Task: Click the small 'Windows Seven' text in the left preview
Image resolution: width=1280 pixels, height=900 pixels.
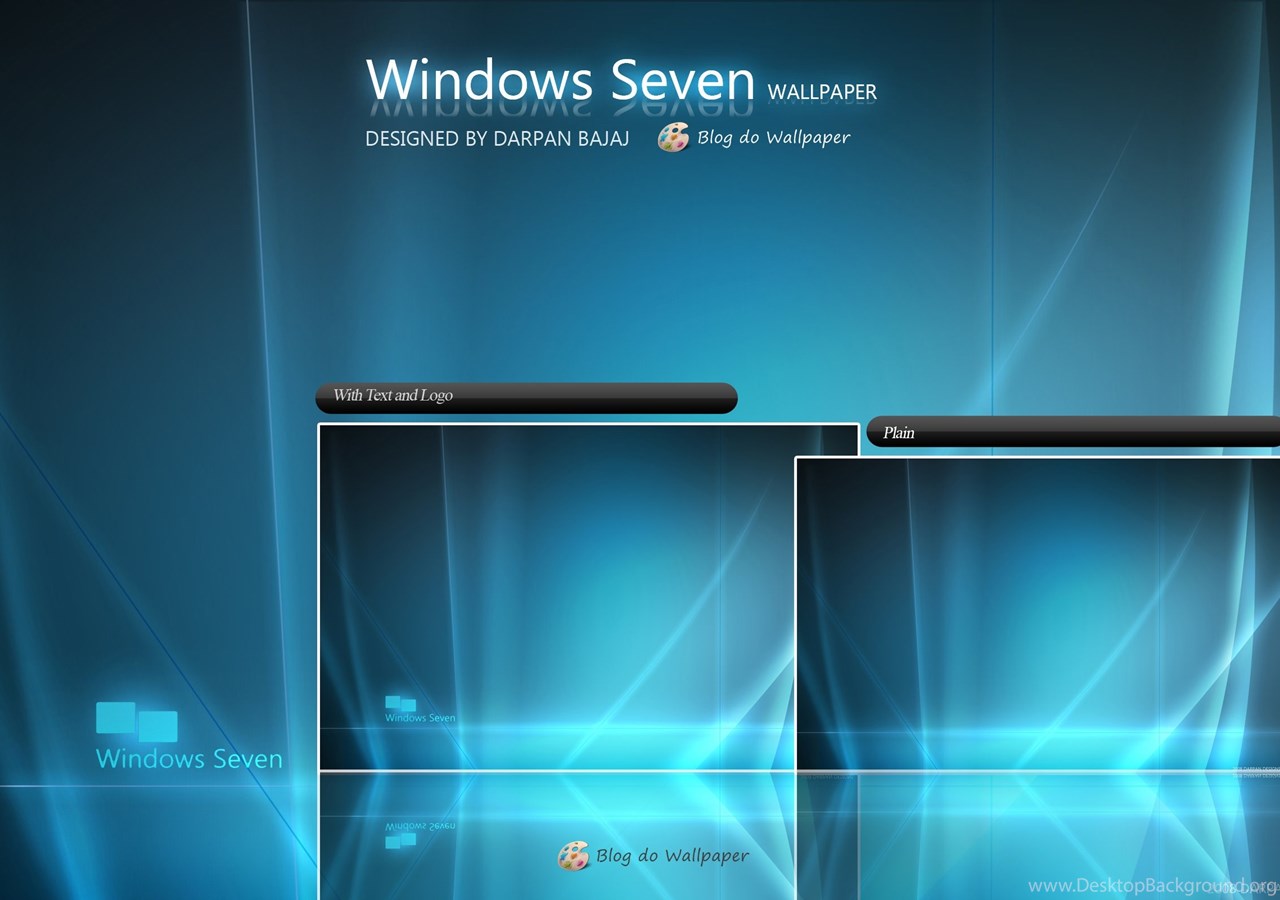Action: [420, 718]
